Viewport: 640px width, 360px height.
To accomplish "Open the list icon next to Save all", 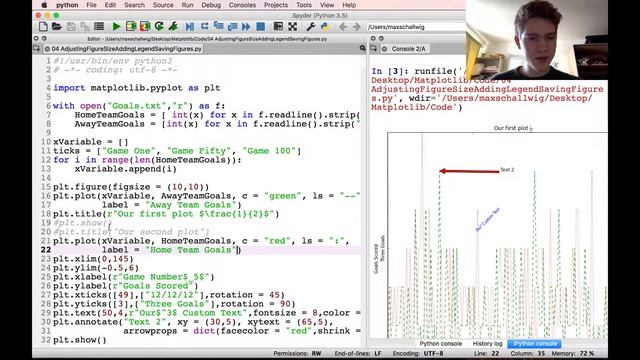I will point(99,27).
